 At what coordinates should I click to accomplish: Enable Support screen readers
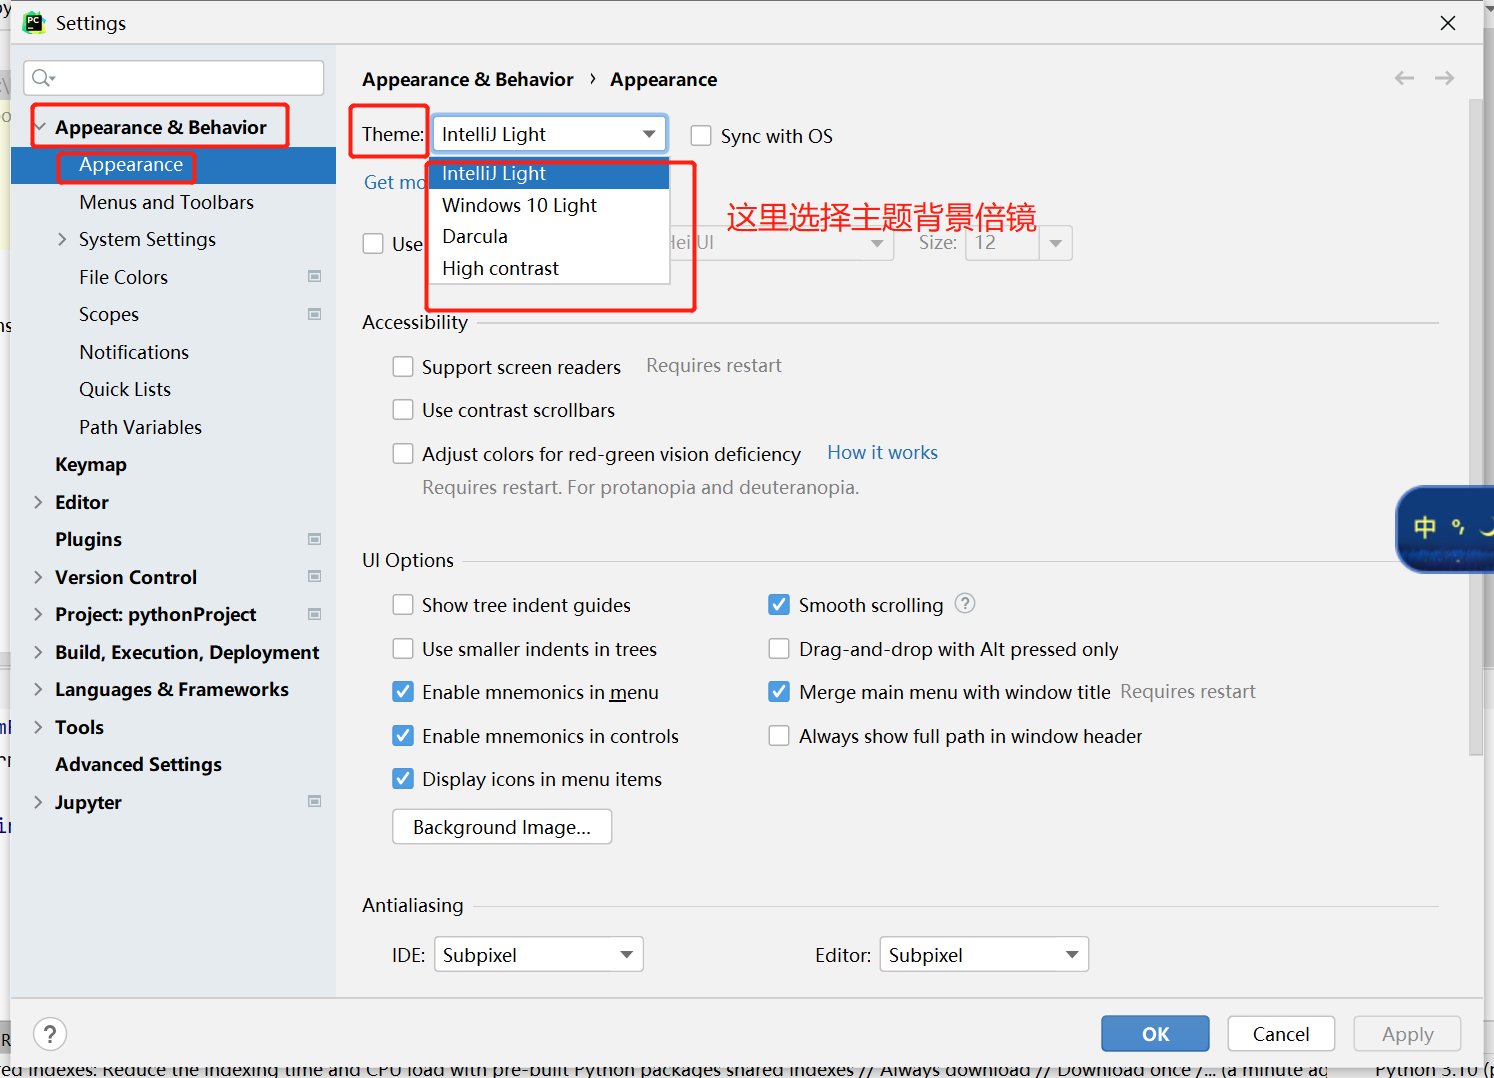[403, 367]
